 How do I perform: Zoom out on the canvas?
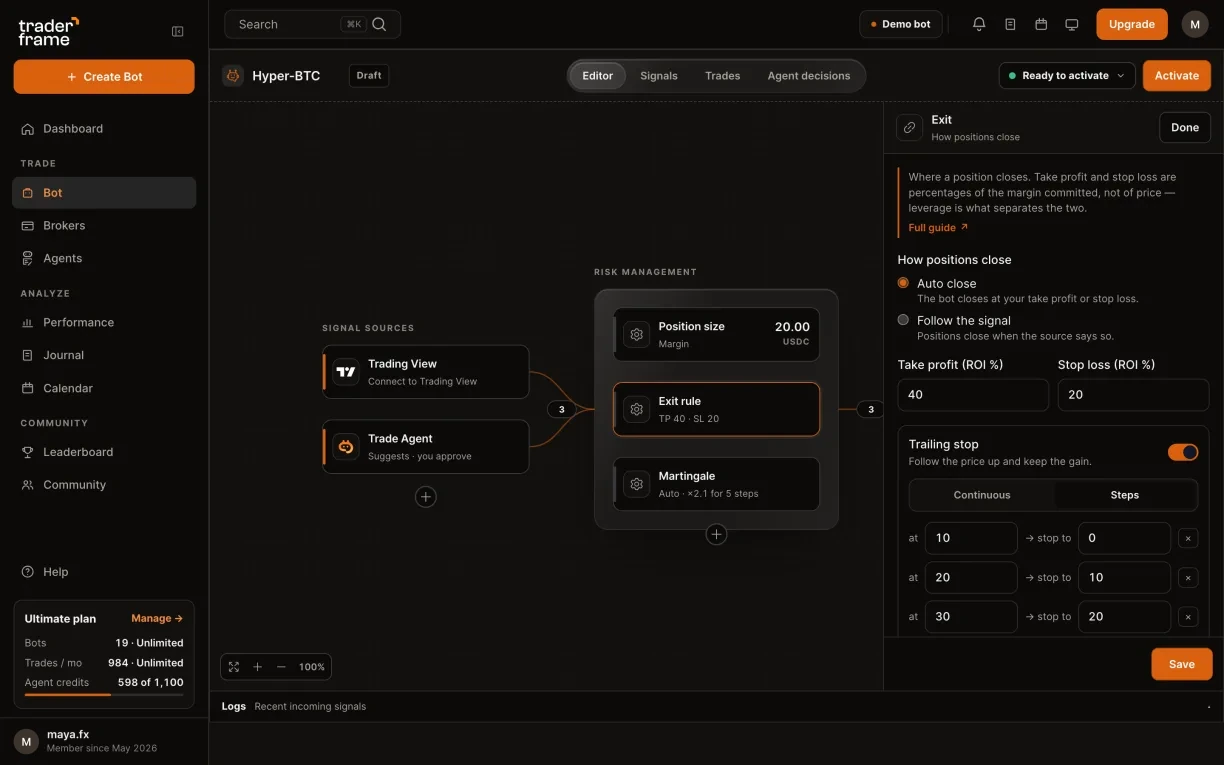click(x=281, y=667)
